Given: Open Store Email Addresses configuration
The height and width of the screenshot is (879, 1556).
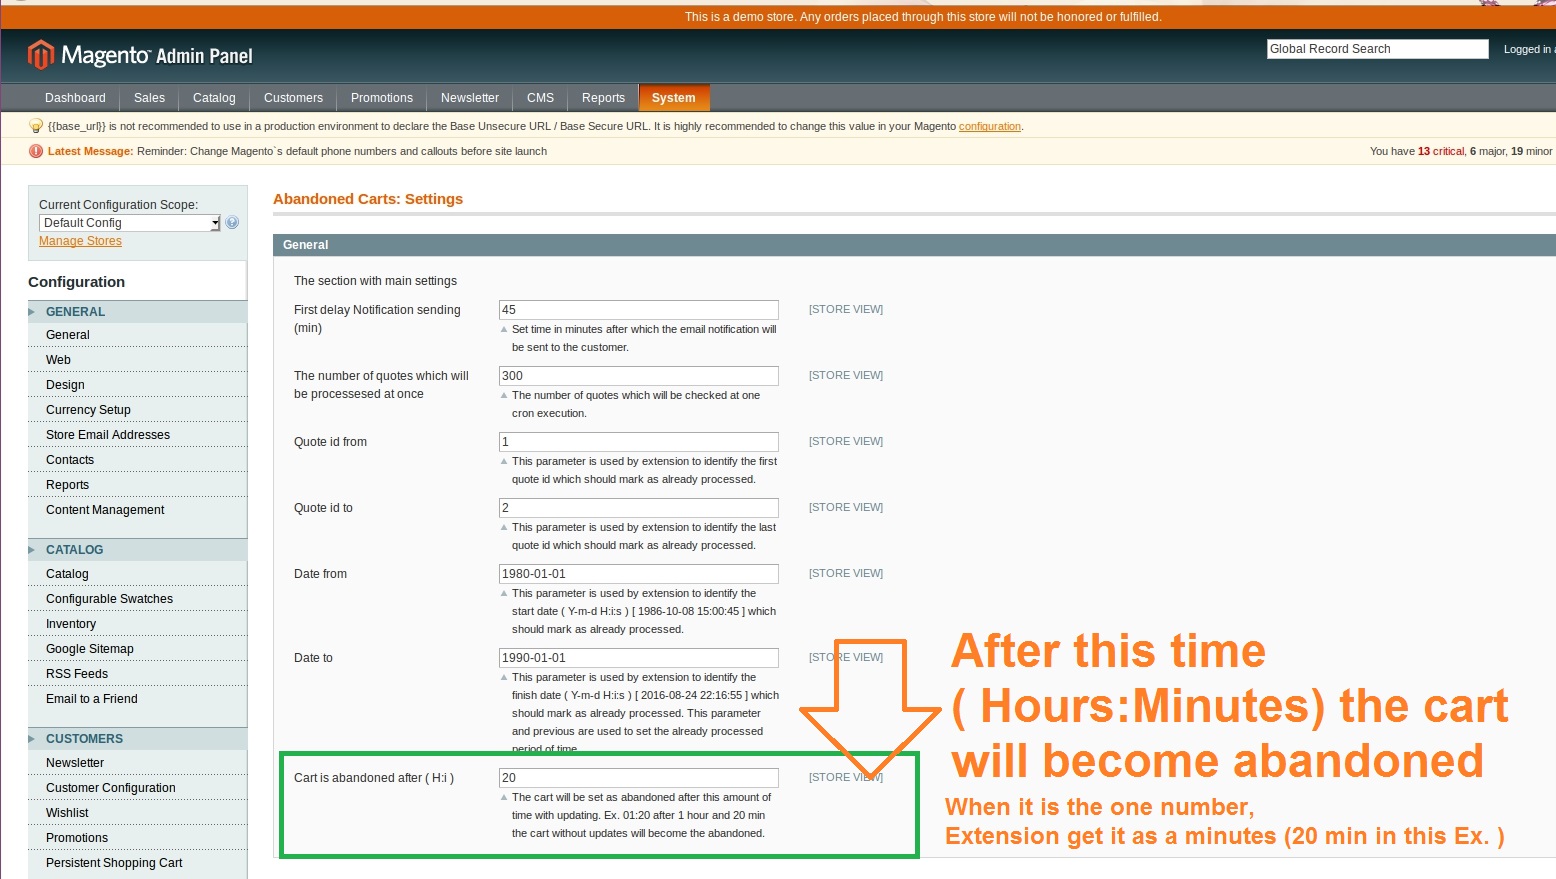Looking at the screenshot, I should pyautogui.click(x=108, y=435).
